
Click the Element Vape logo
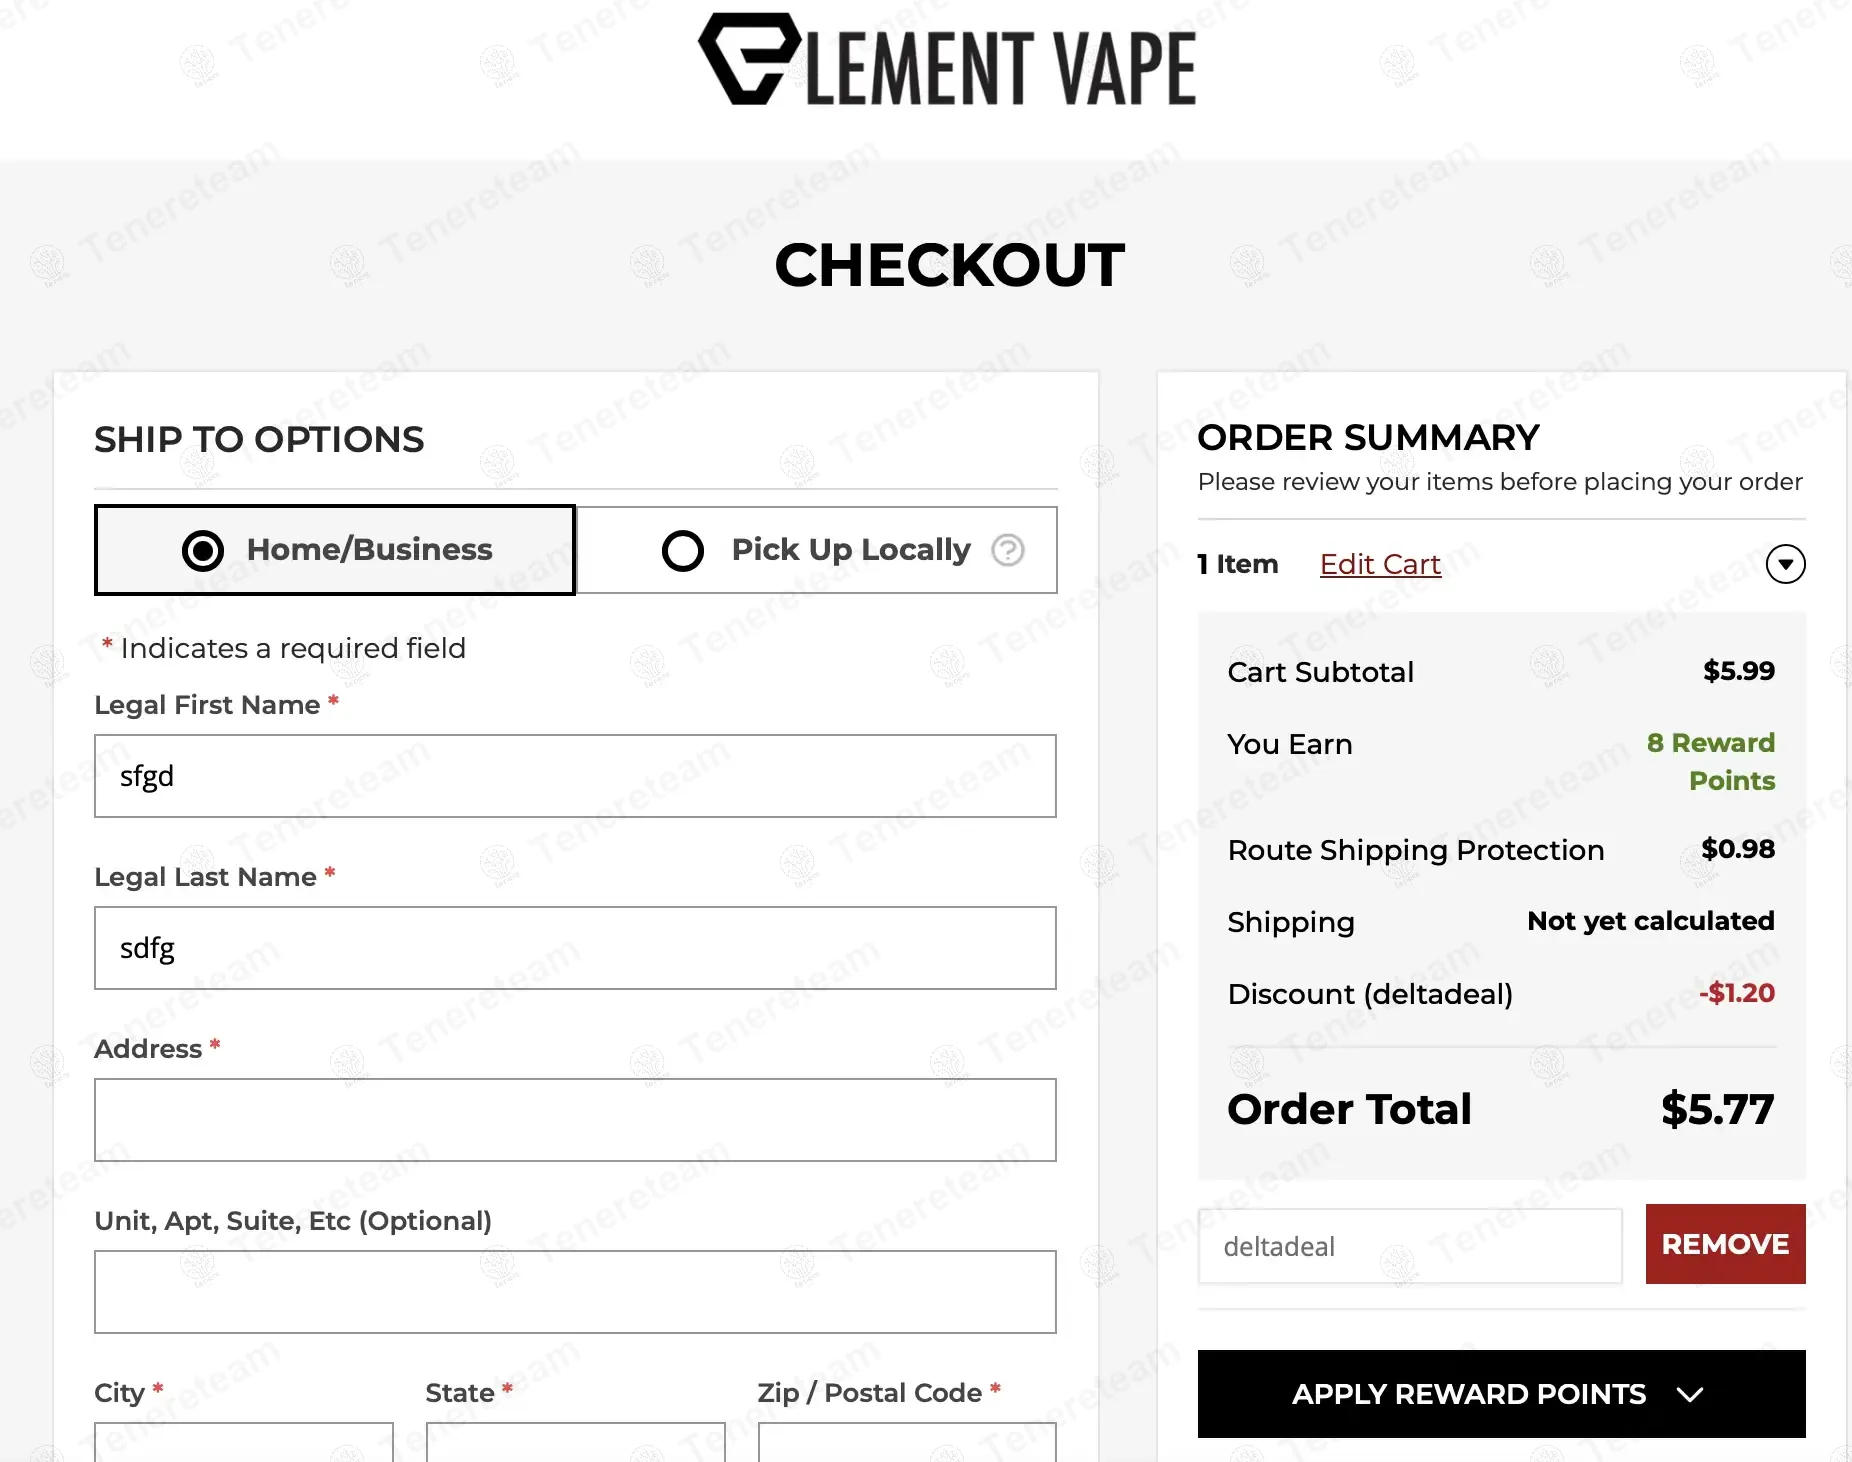[x=947, y=60]
